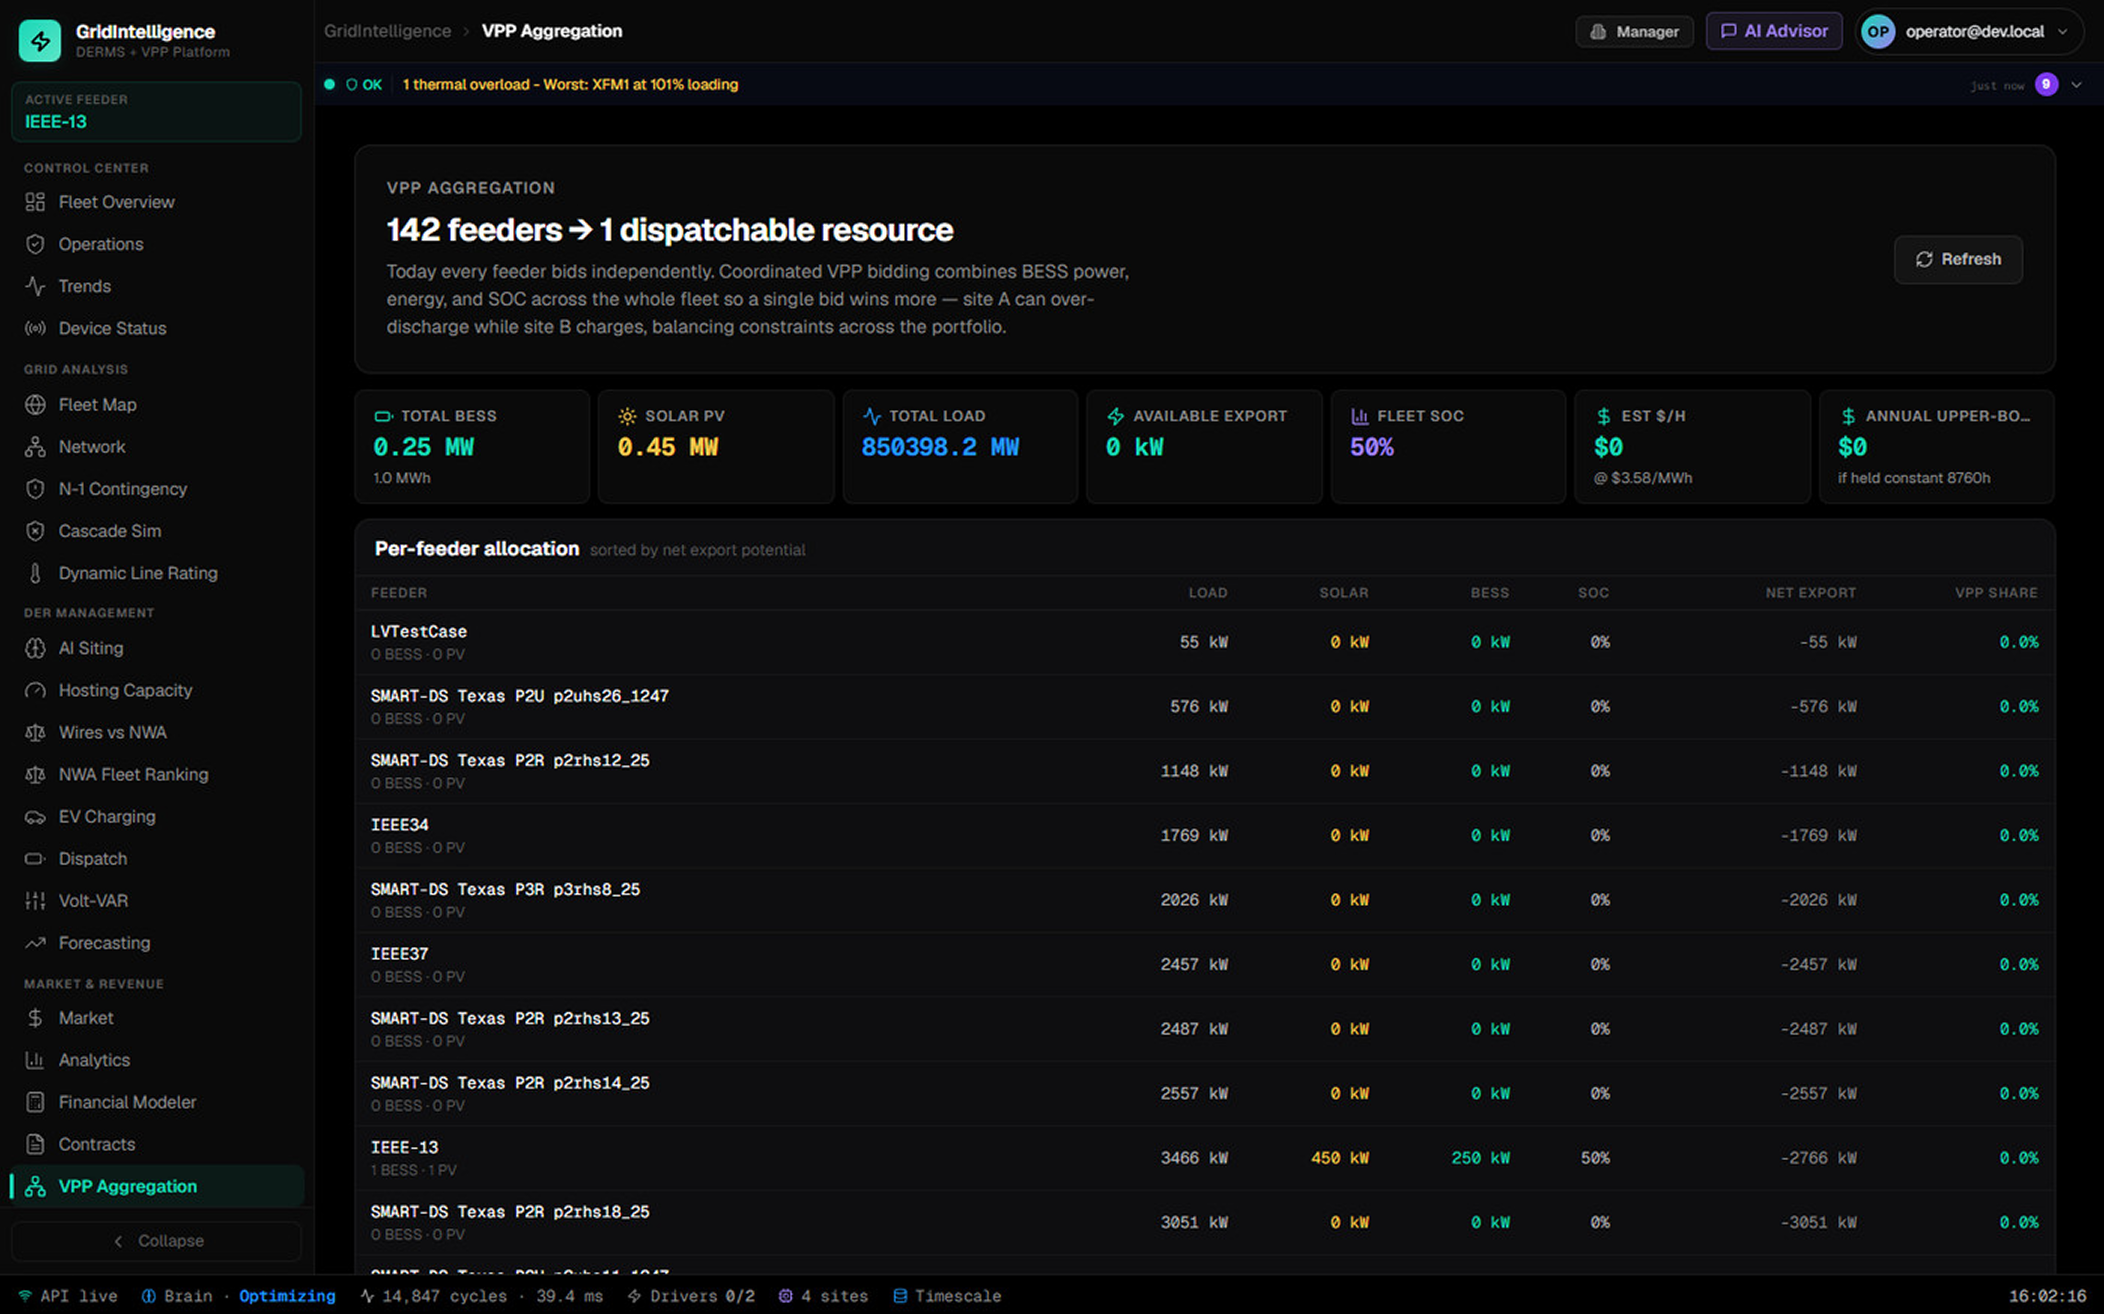Click the Device Status radio icon
The image size is (2104, 1314).
pos(35,328)
